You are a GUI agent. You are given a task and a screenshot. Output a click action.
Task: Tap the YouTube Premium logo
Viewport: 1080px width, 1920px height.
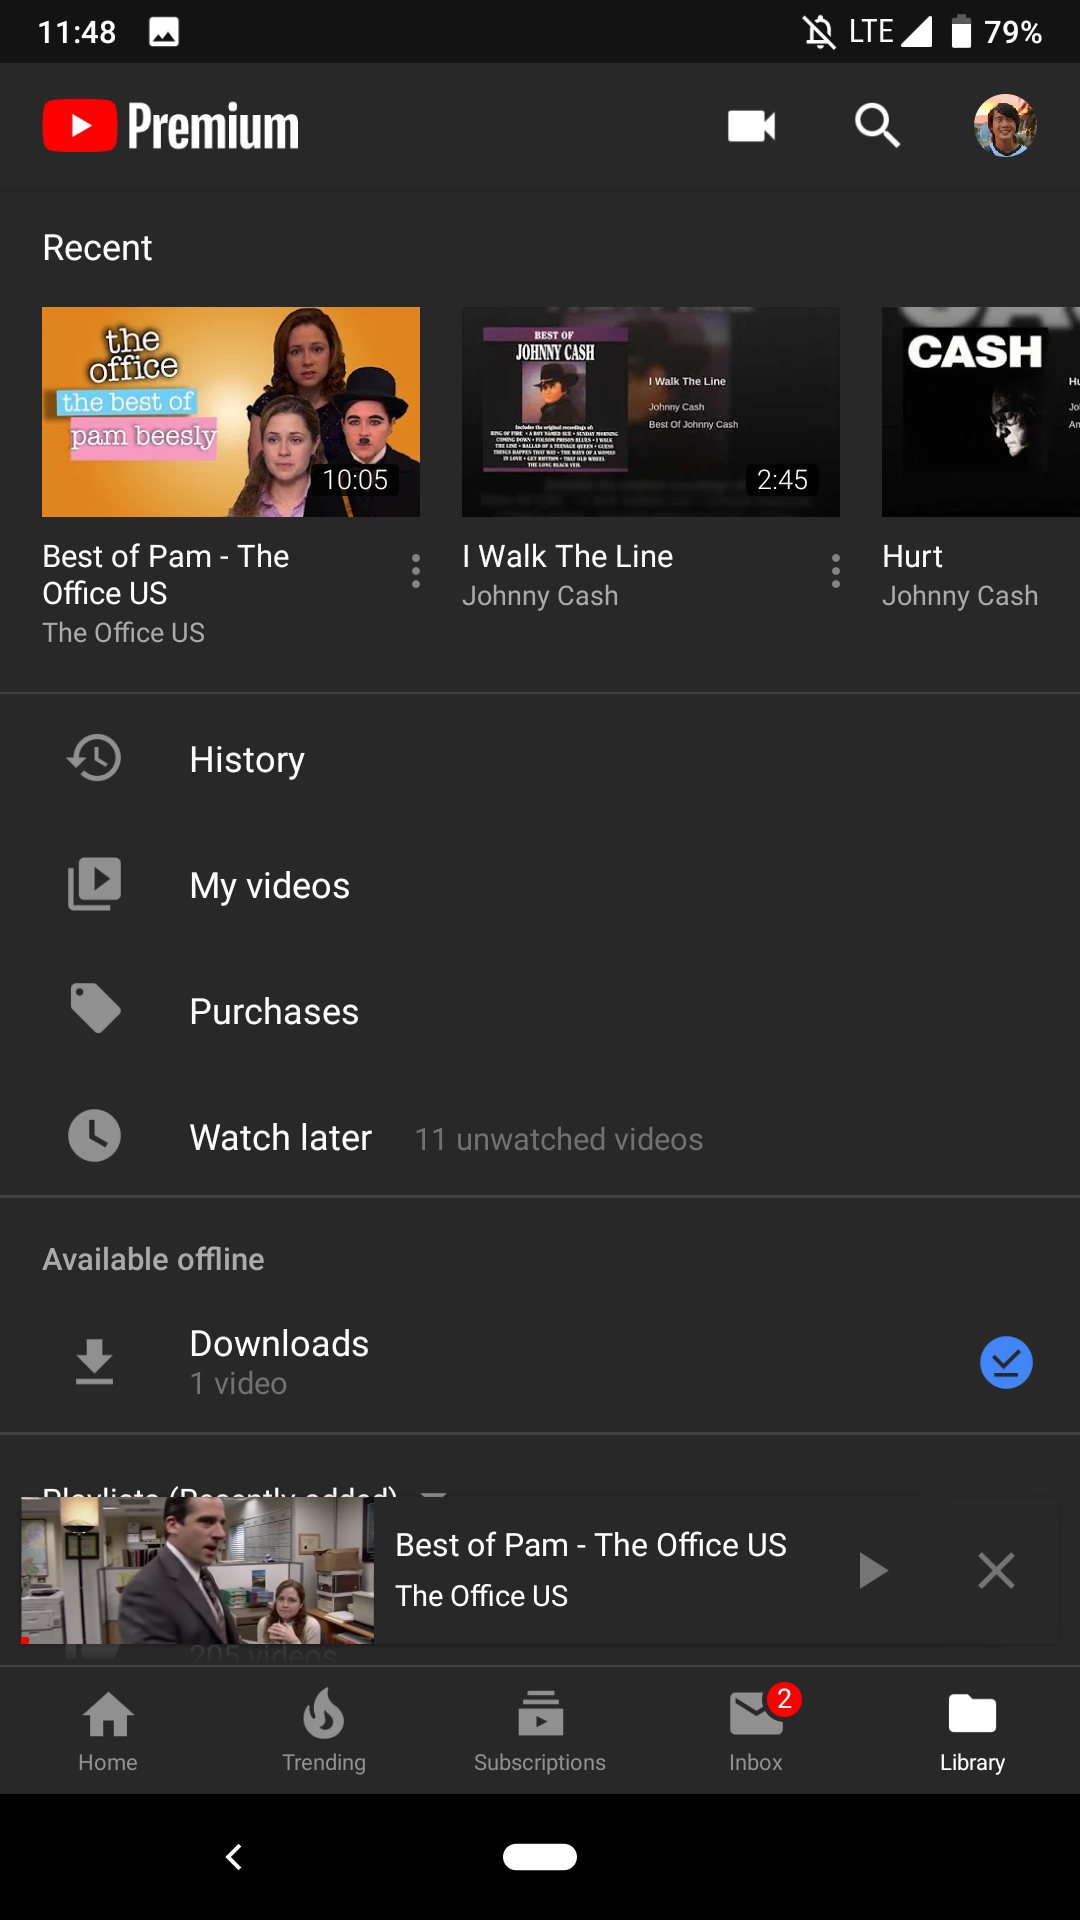click(171, 126)
